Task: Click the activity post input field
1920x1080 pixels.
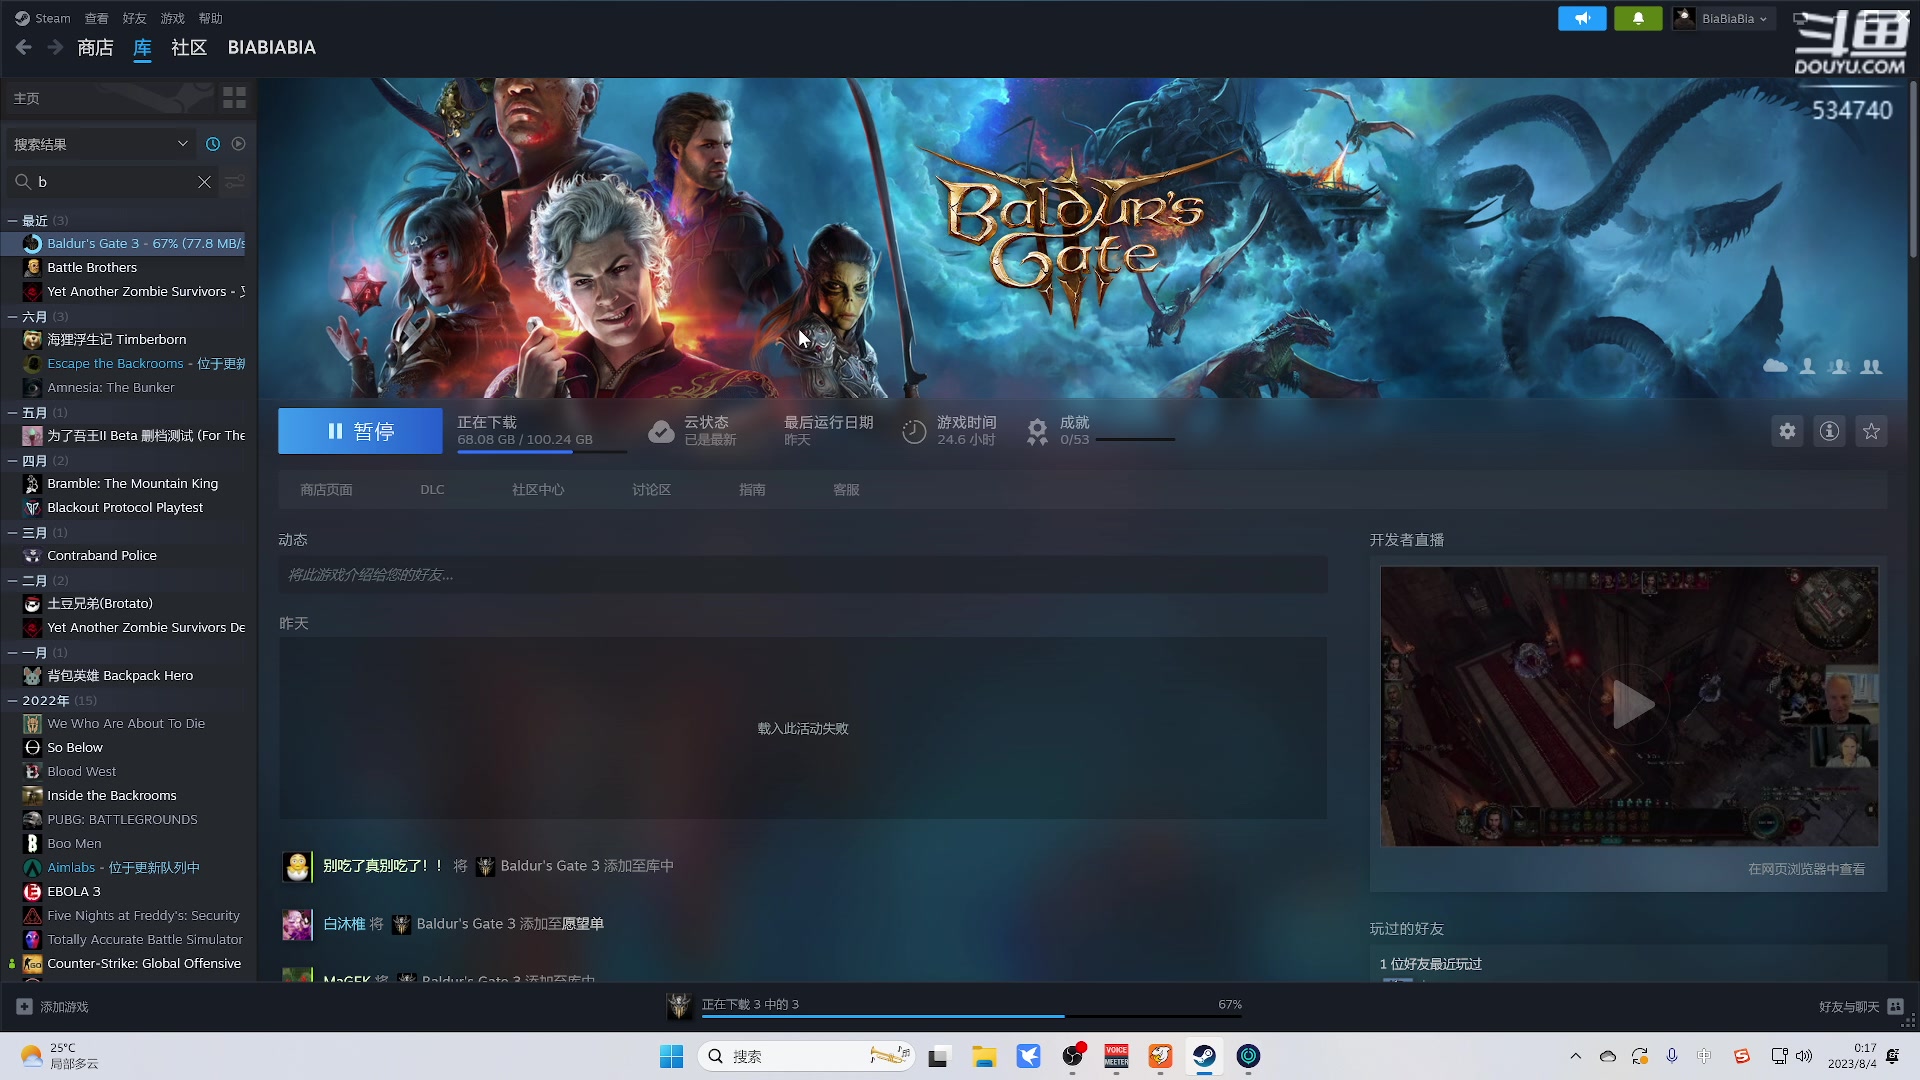Action: [x=803, y=575]
